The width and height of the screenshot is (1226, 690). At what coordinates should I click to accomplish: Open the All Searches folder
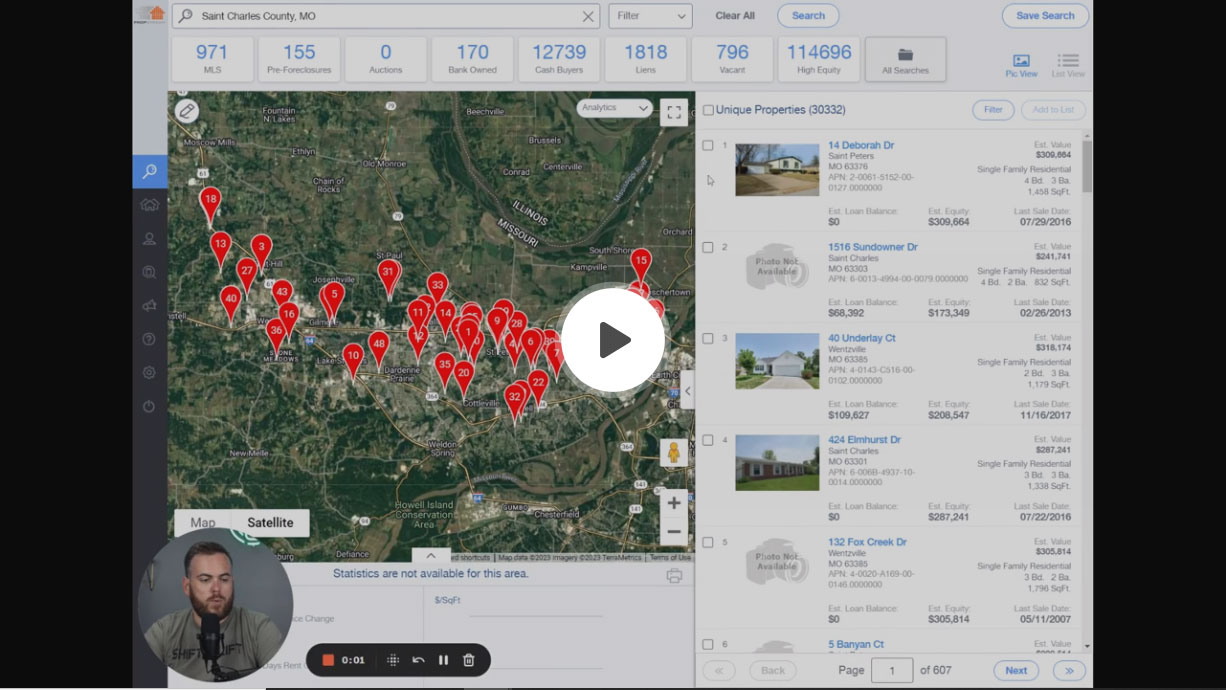(x=905, y=59)
